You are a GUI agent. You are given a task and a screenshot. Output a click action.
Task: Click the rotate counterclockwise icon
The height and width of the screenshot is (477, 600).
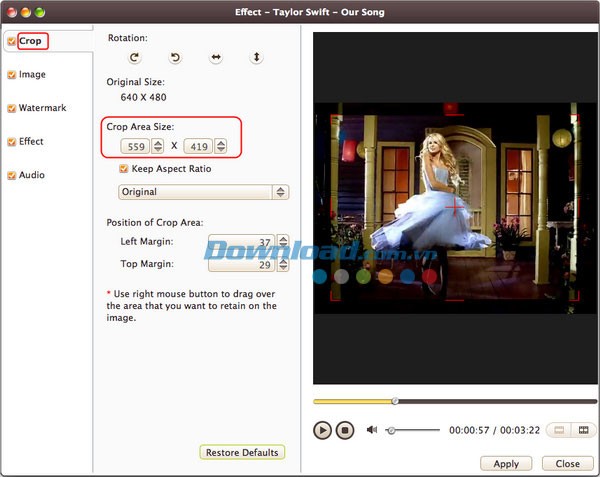tap(174, 58)
